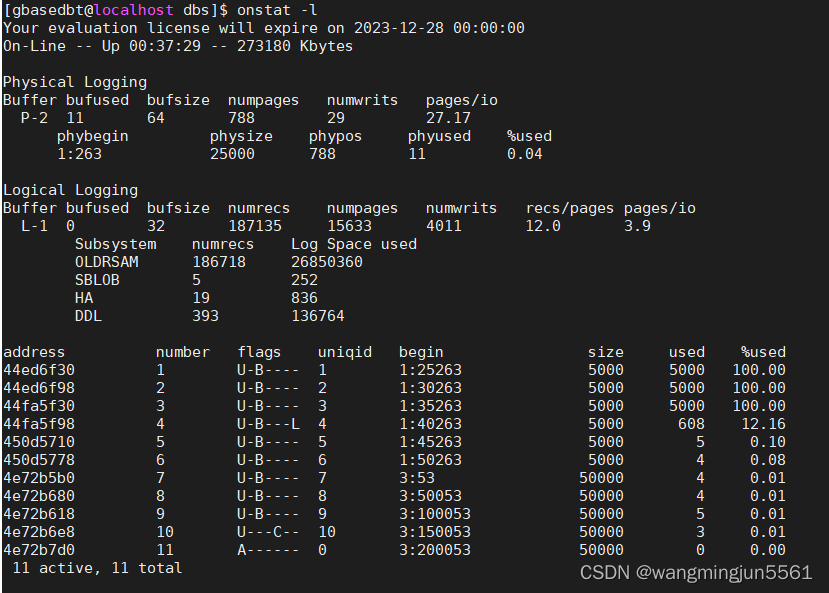The height and width of the screenshot is (593, 829).
Task: Click log address '4e72b7d0'
Action: click(x=39, y=549)
